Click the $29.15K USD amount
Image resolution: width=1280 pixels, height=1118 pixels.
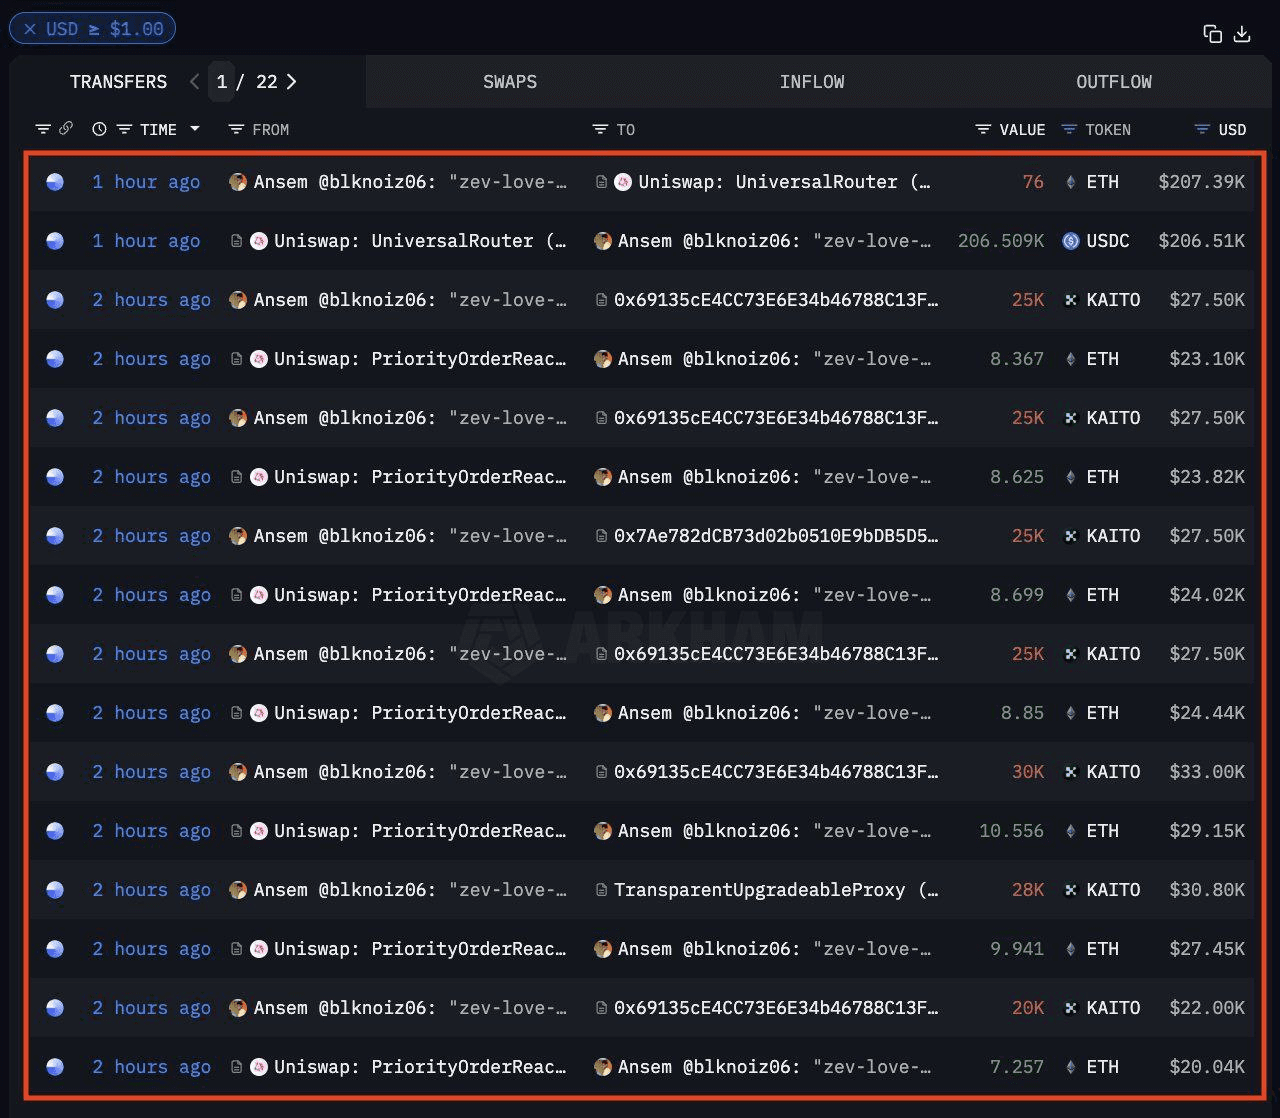1207,831
